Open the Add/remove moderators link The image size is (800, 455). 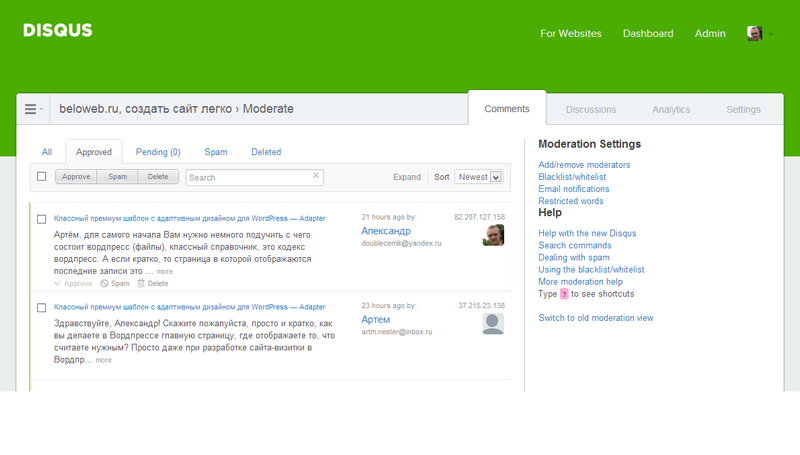584,165
